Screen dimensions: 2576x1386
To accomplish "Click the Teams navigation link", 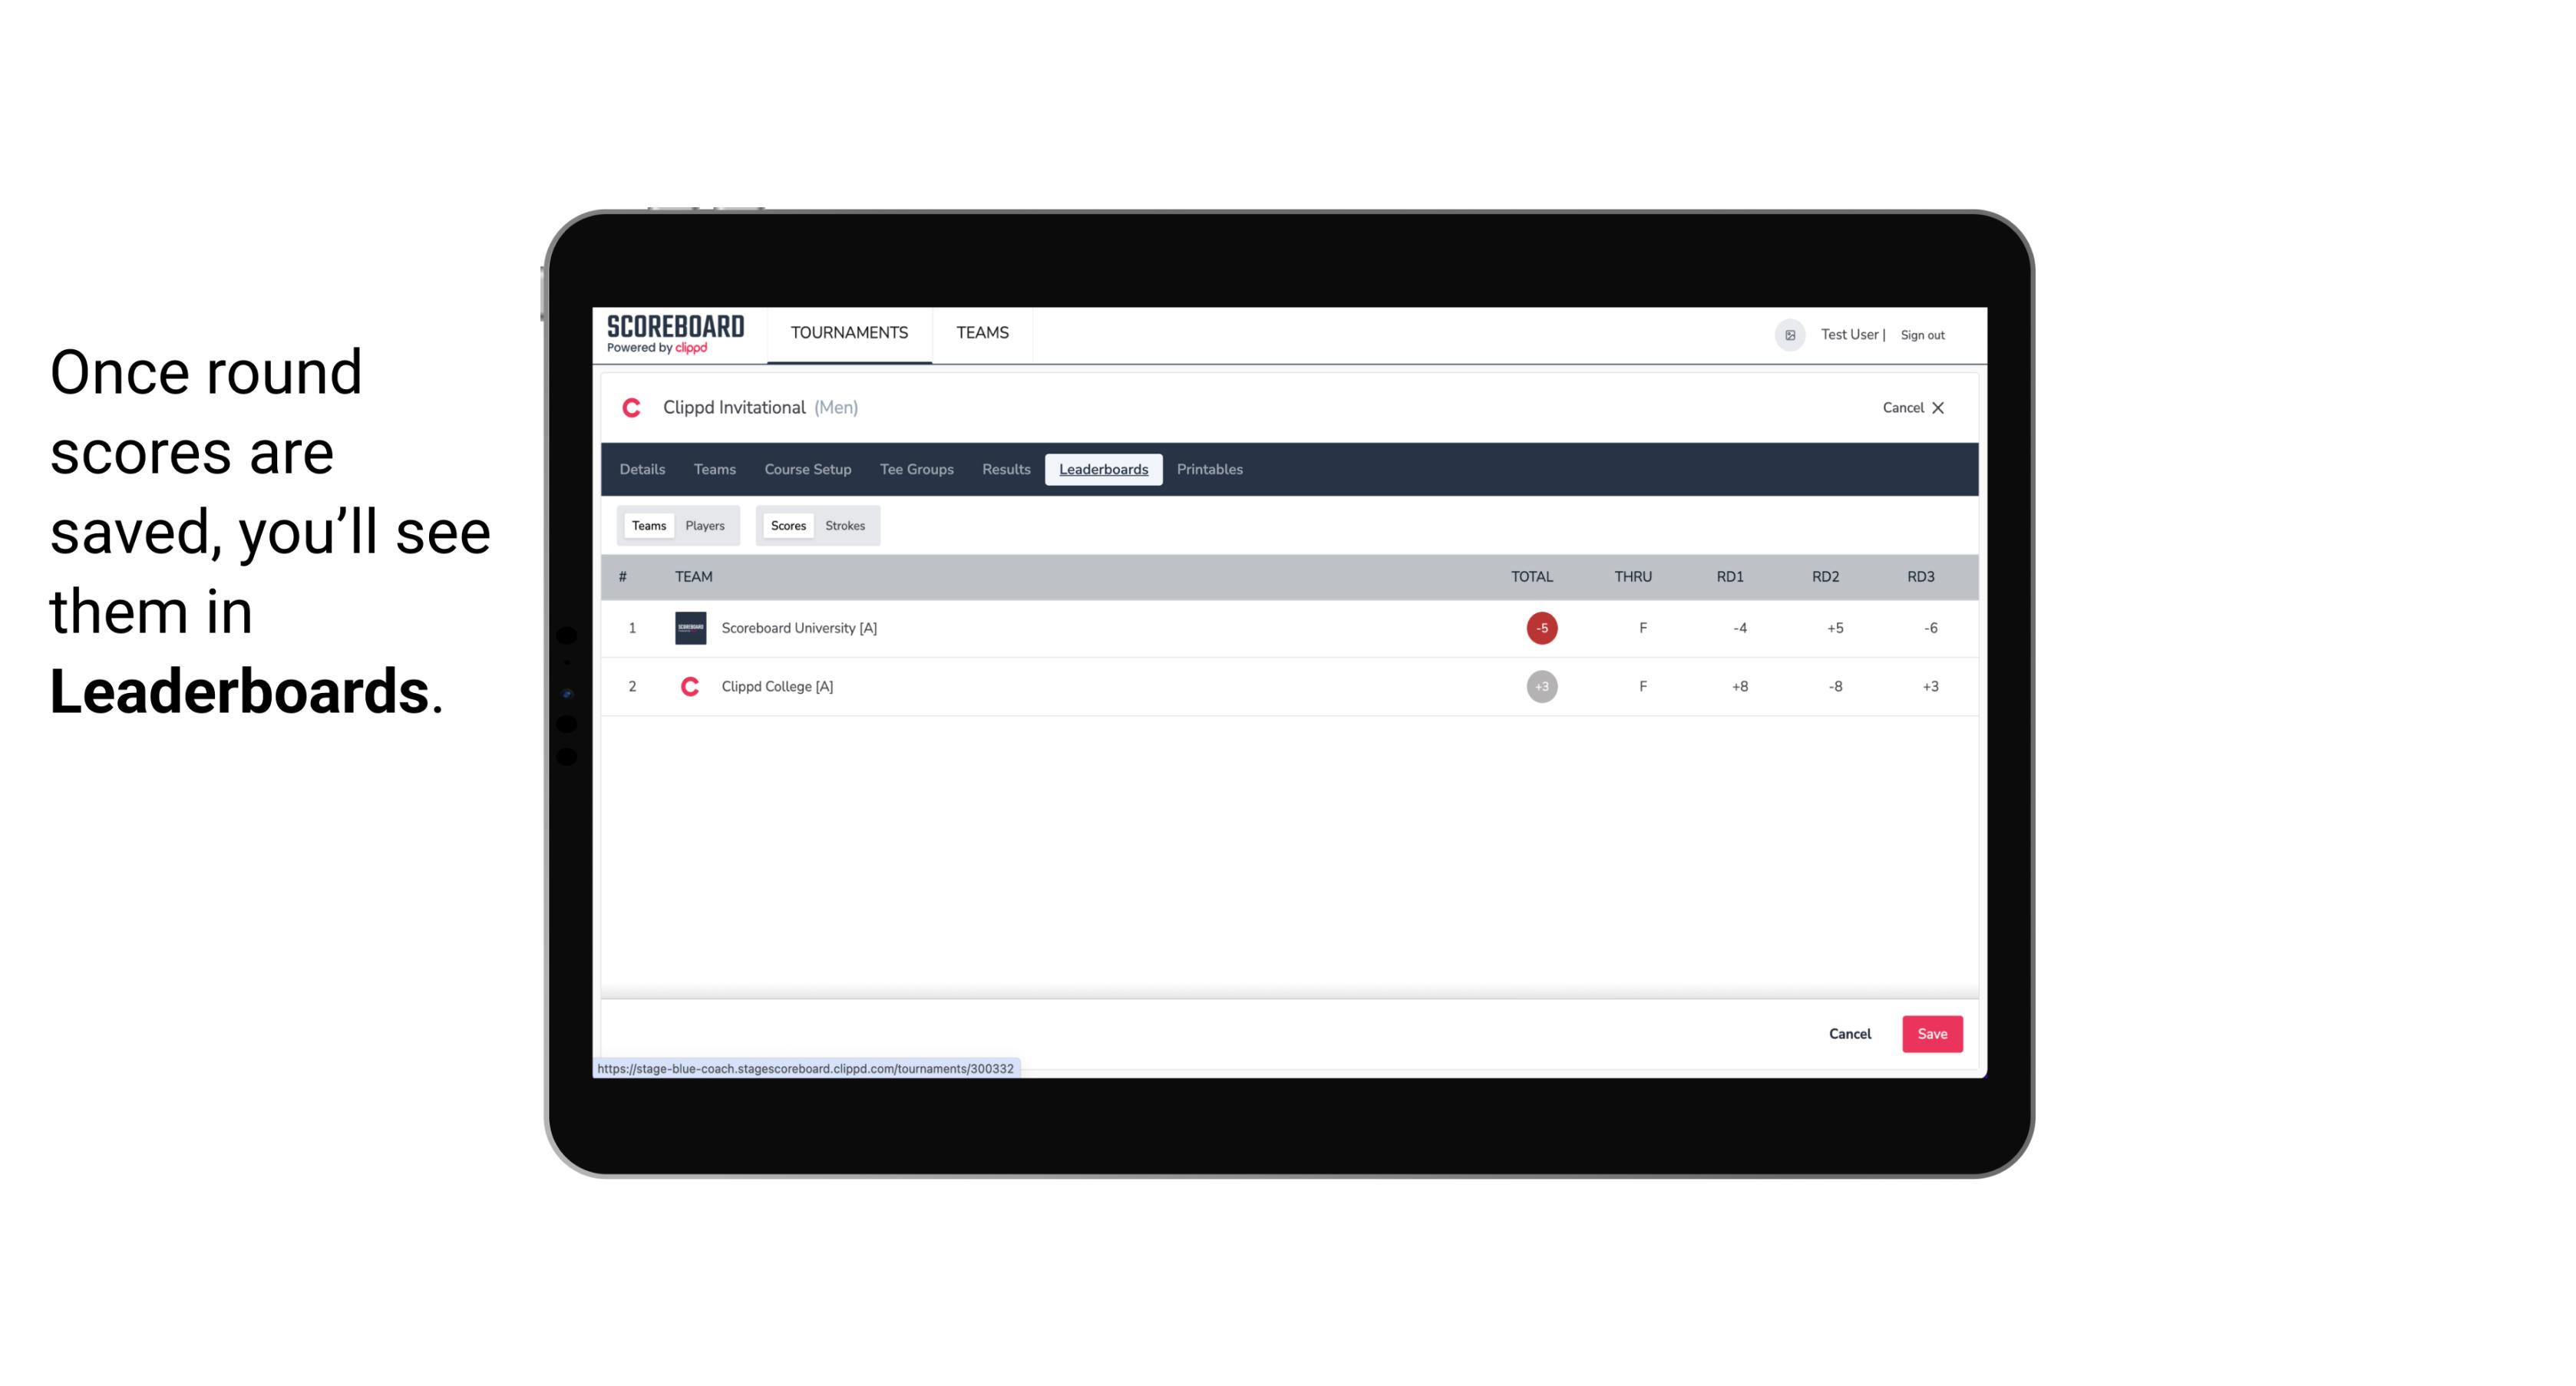I will [x=714, y=470].
